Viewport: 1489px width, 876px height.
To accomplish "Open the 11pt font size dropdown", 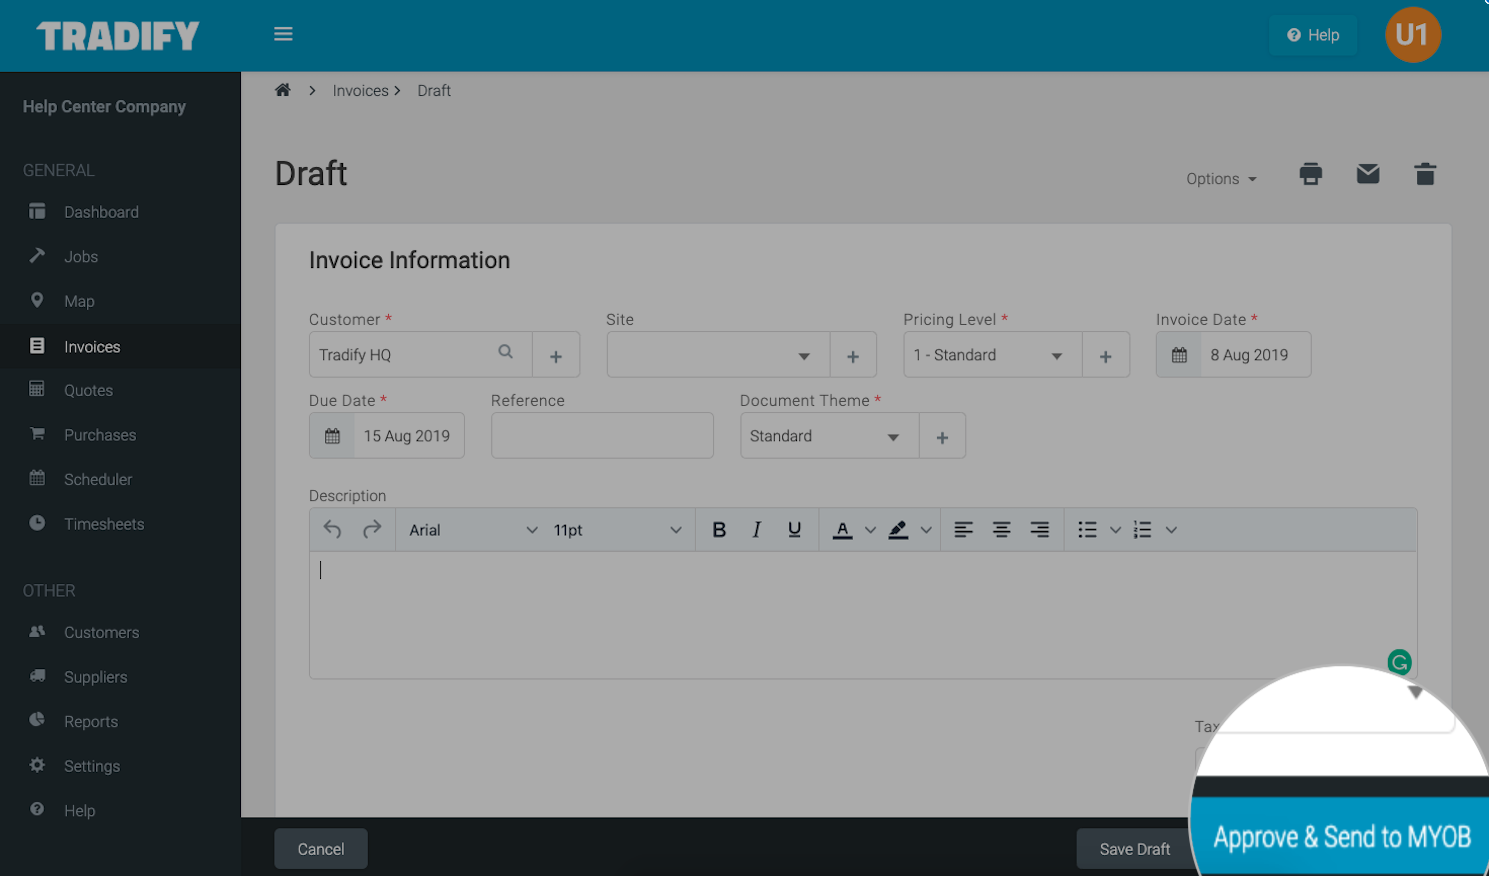I will (x=617, y=530).
